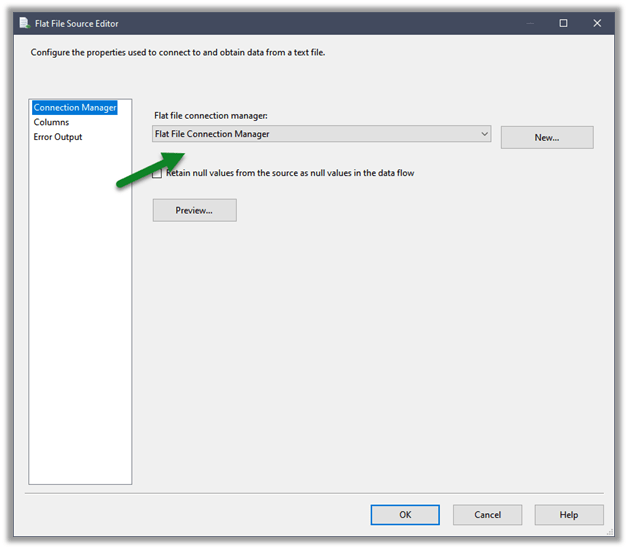
Task: Expand the flat file connection manager dropdown arrow
Action: (x=484, y=134)
